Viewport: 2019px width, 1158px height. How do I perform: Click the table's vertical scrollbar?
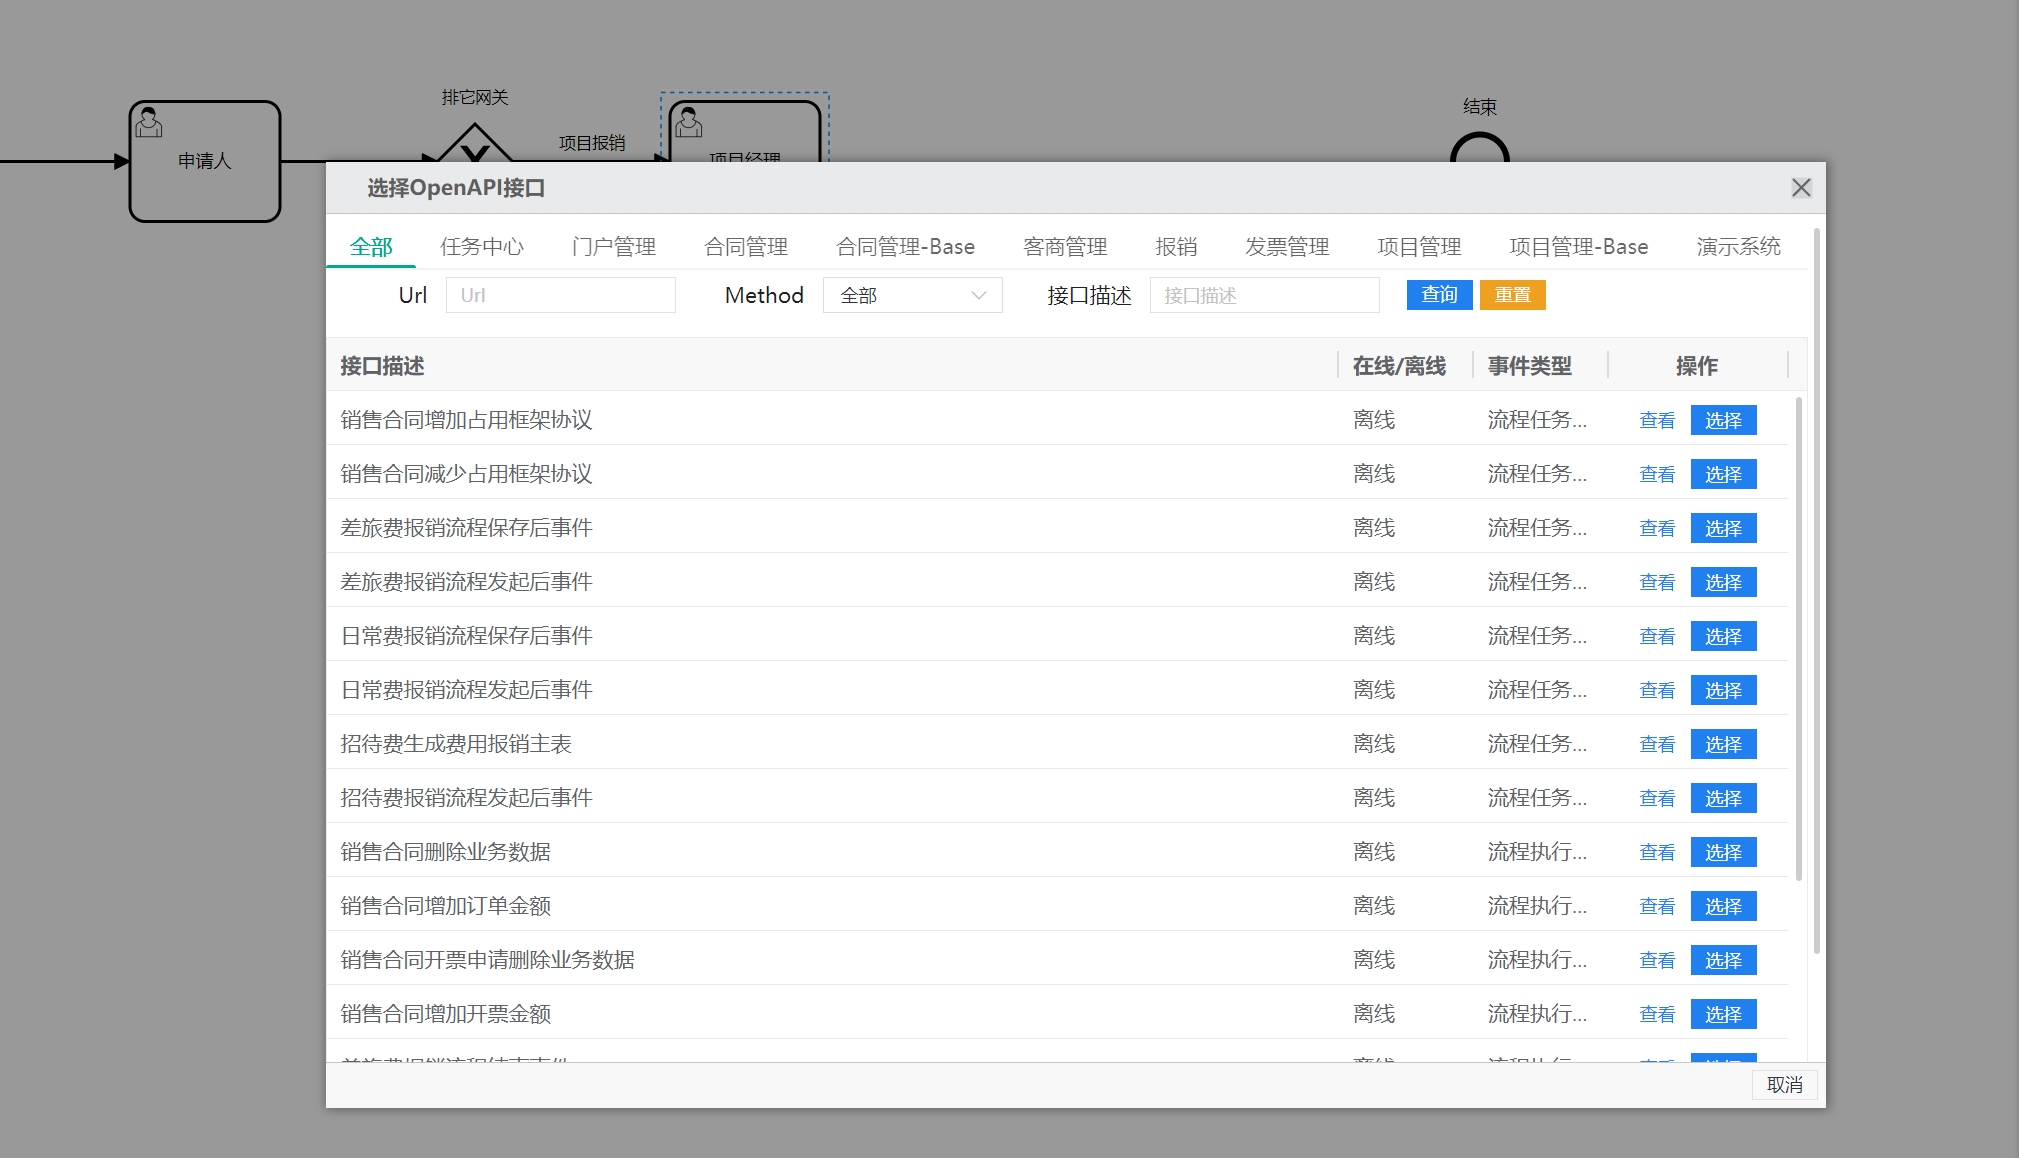[1799, 640]
